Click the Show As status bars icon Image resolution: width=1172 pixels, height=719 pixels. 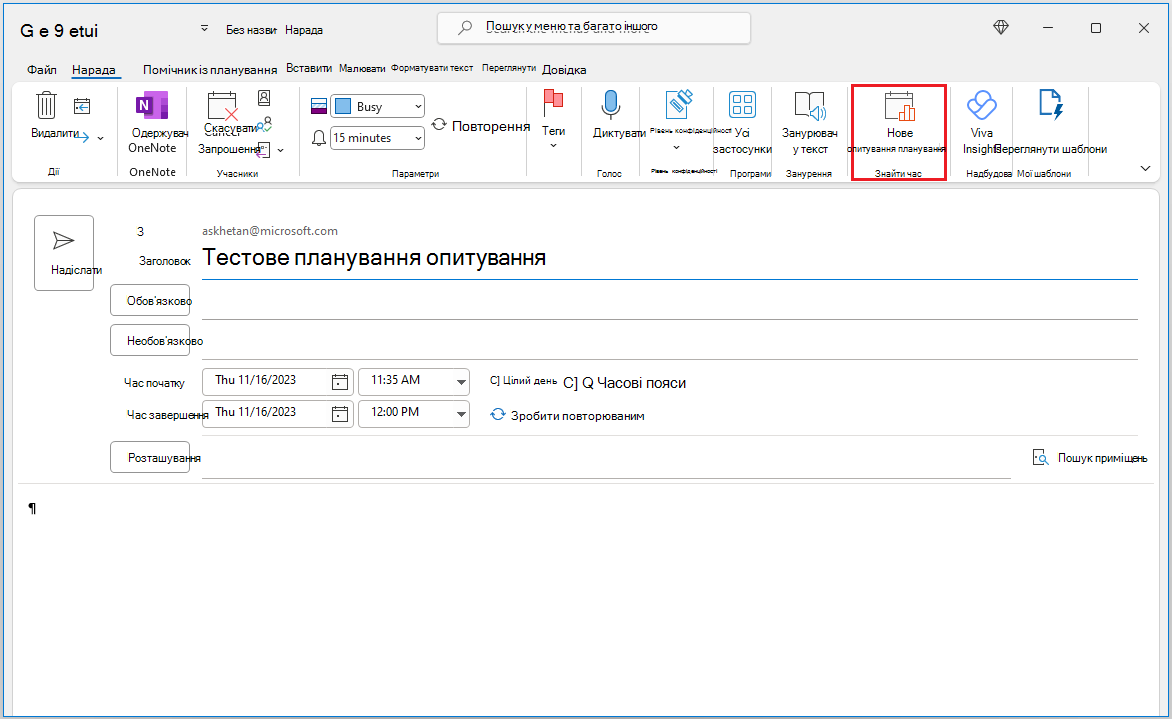(319, 106)
